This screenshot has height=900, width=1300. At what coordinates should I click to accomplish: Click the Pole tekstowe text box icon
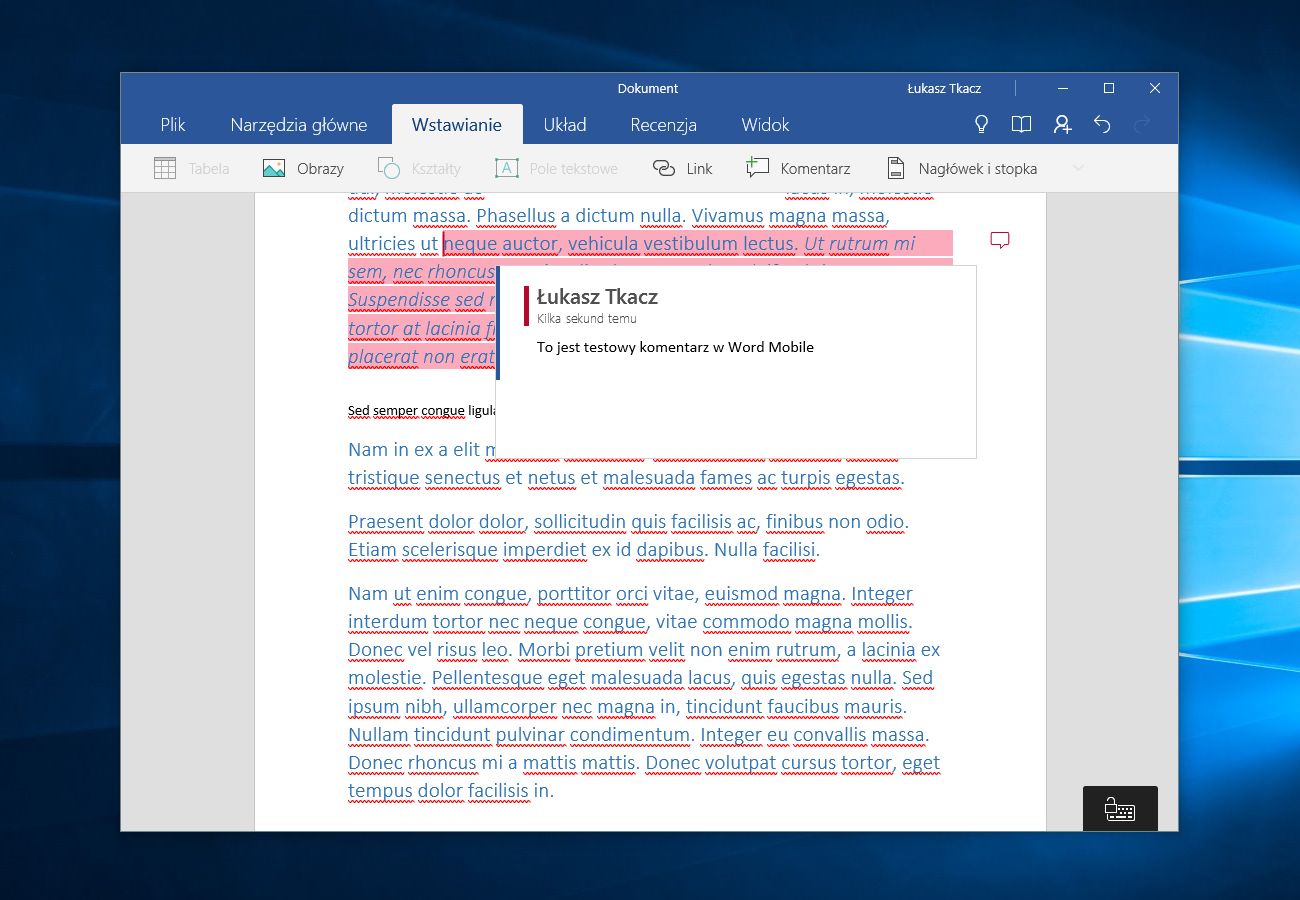507,169
